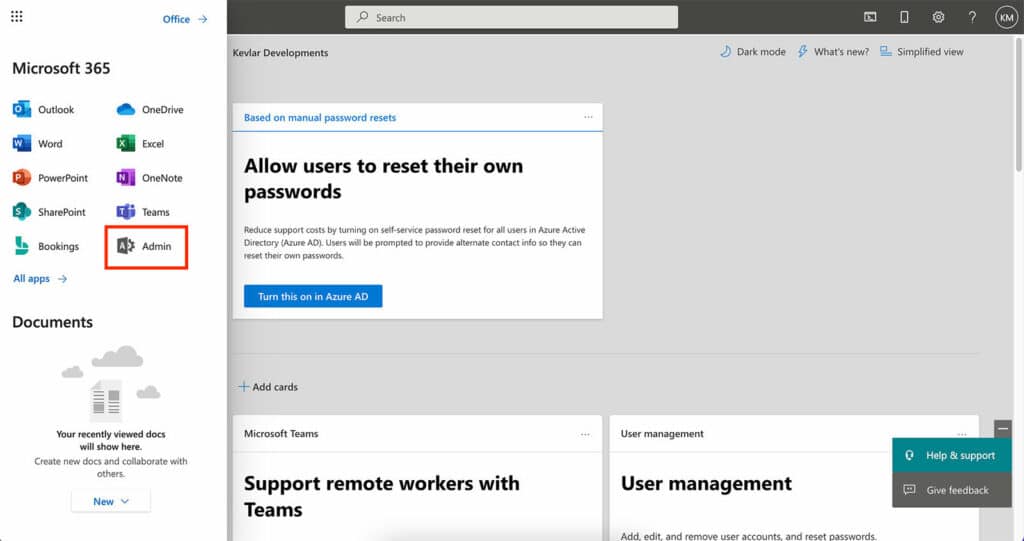The width and height of the screenshot is (1024, 541).
Task: Open the Admin center app
Action: coord(146,246)
